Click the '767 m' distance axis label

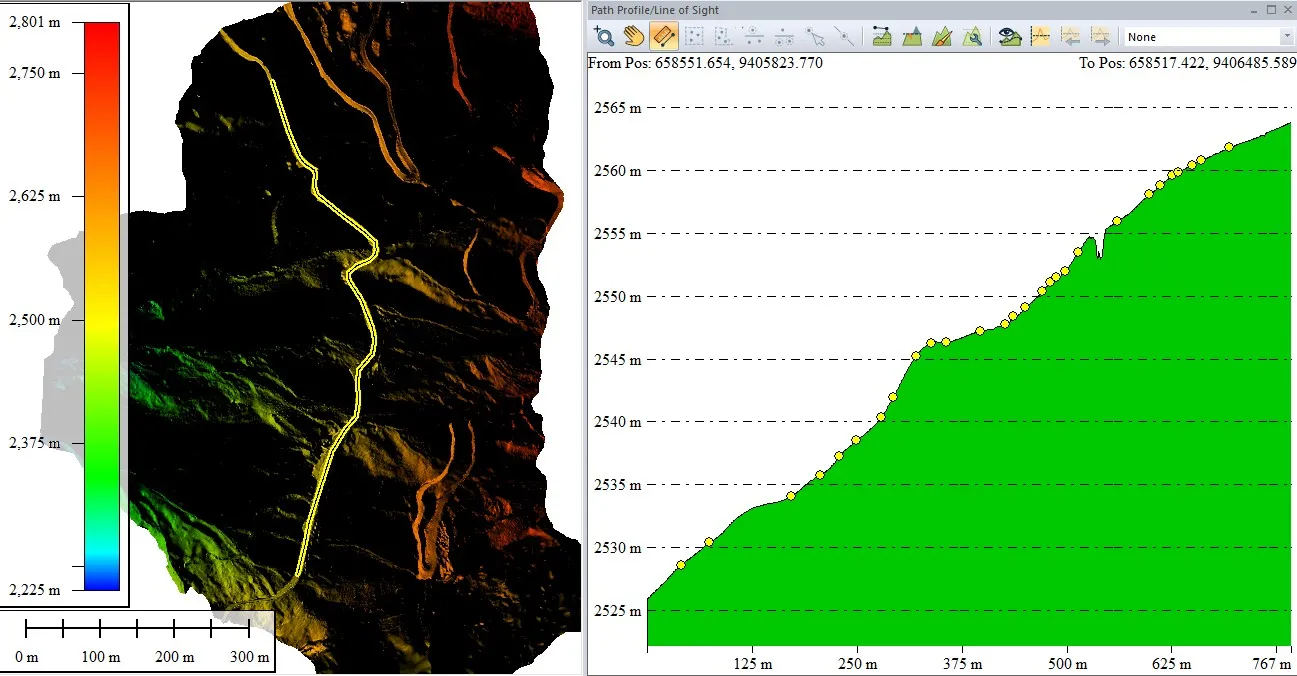1271,663
